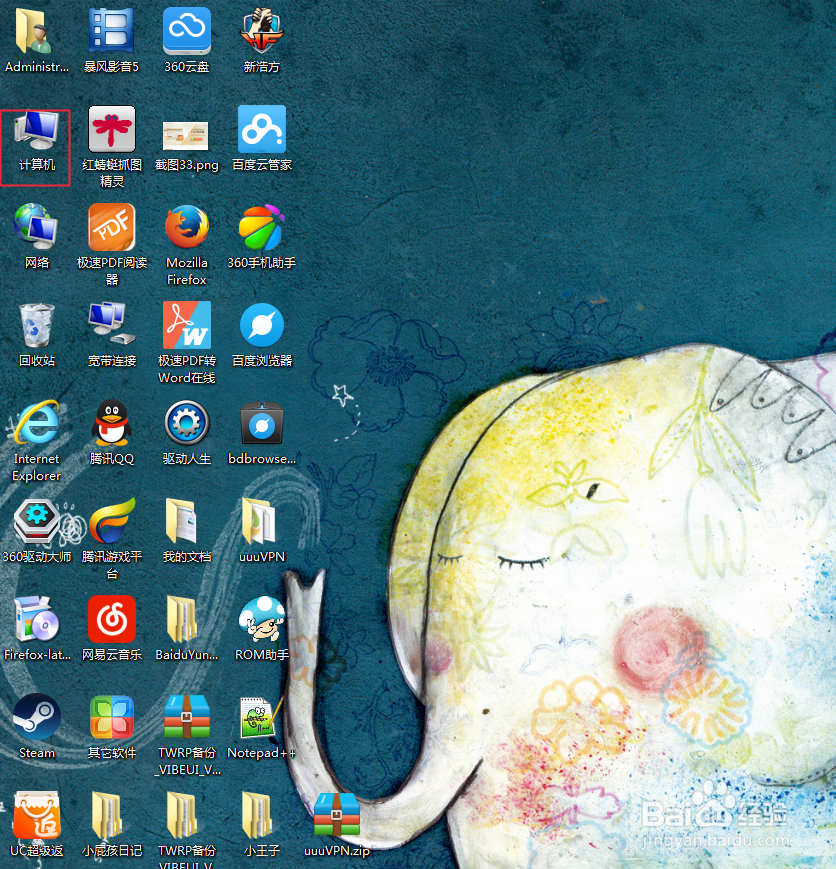Open the 小王子 folder
Viewport: 836px width, 869px height.
257,815
